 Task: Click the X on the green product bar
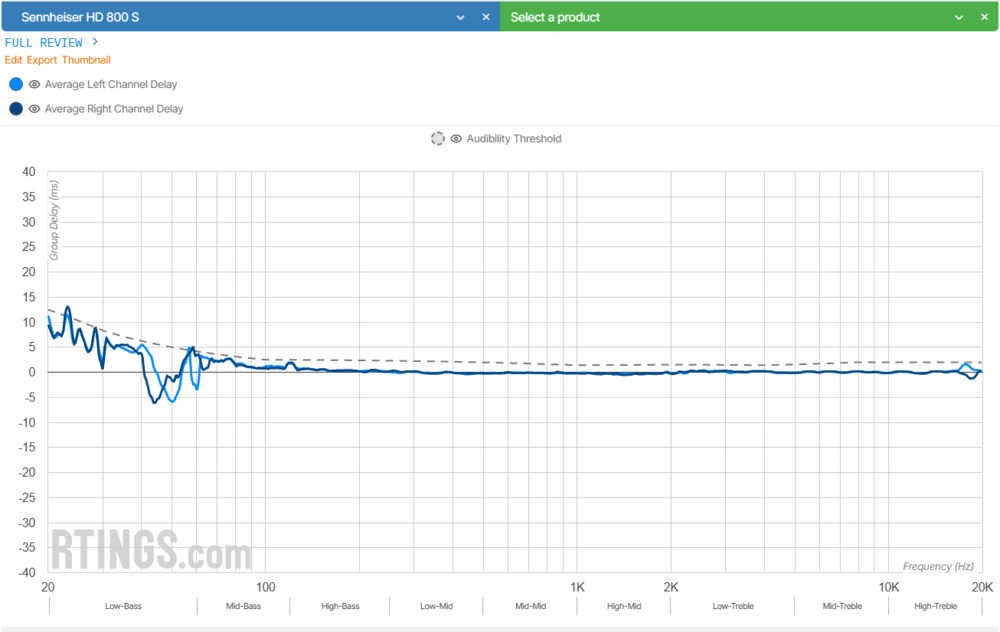pyautogui.click(x=984, y=17)
